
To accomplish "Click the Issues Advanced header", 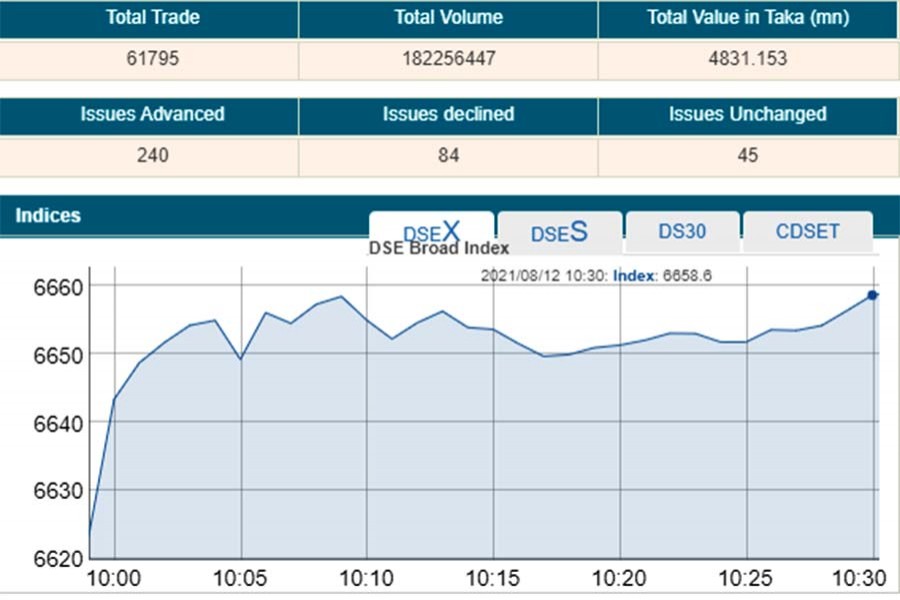I will click(152, 114).
